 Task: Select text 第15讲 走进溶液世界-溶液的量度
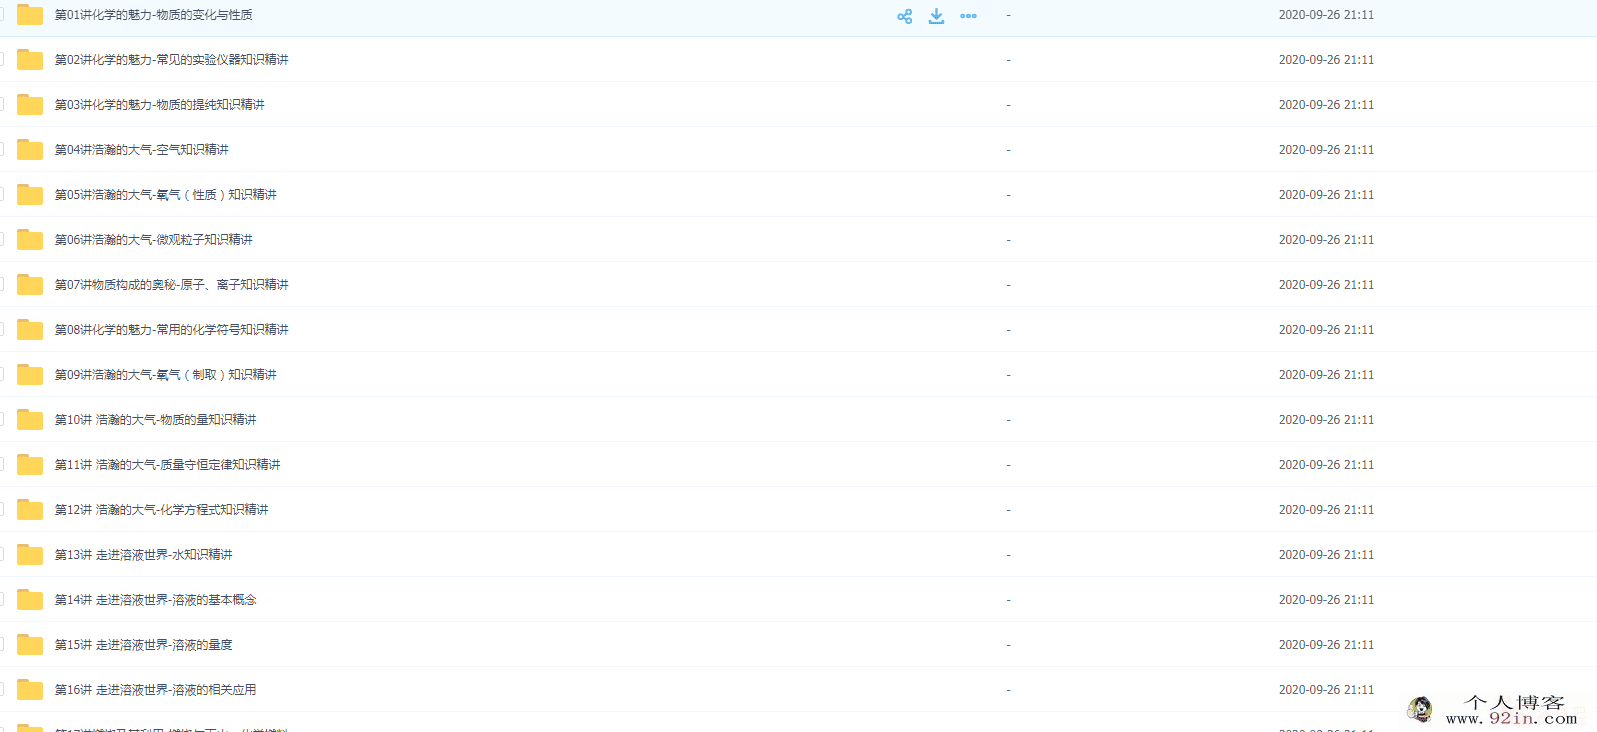(x=143, y=645)
